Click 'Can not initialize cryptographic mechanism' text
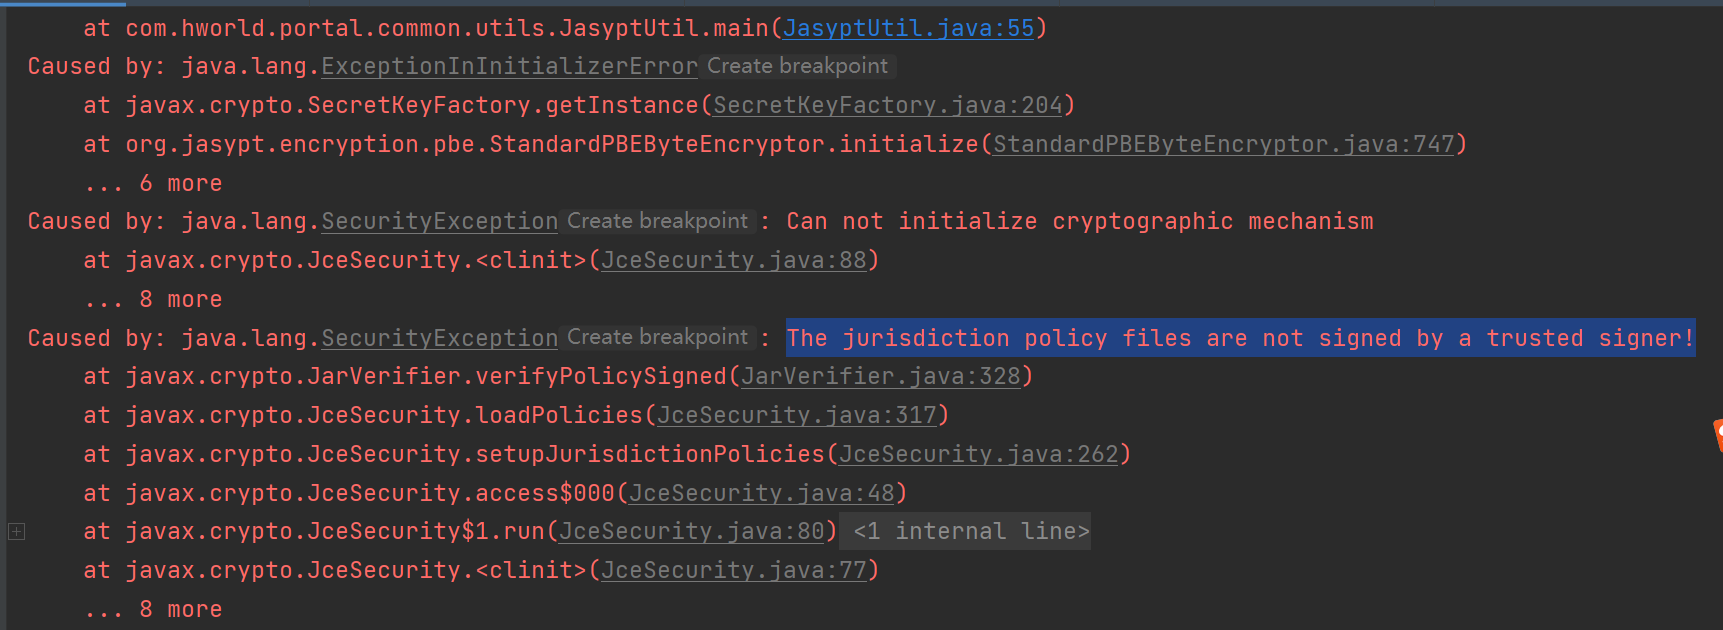The width and height of the screenshot is (1723, 630). tap(1080, 221)
